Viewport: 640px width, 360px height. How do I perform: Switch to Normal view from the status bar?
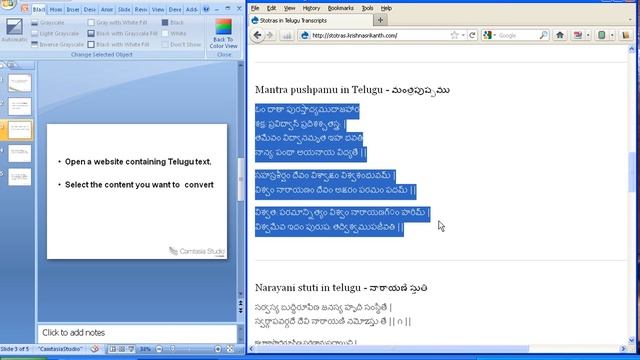coord(113,349)
